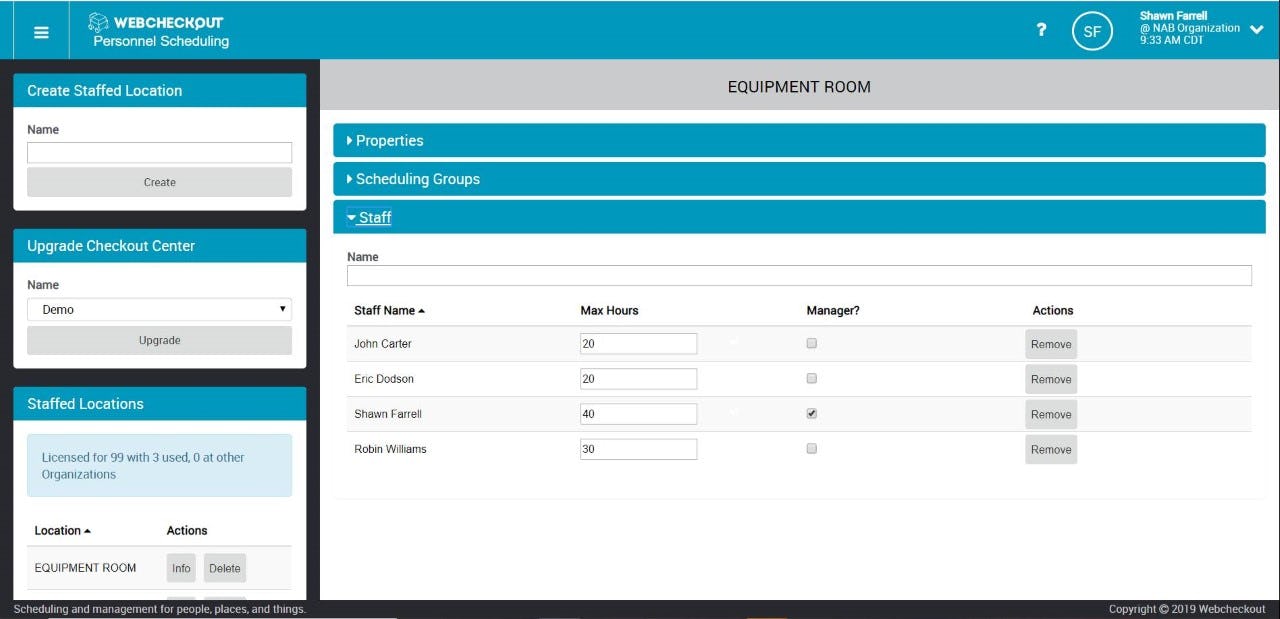This screenshot has width=1280, height=619.
Task: Open the Demo checkout center dropdown
Action: [159, 309]
